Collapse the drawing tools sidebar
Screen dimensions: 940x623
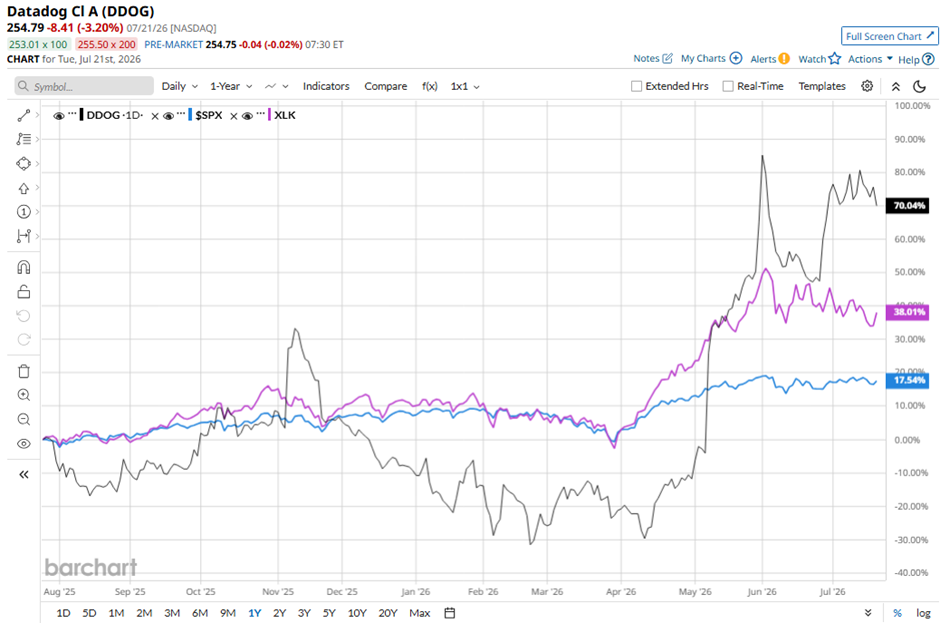tap(23, 474)
